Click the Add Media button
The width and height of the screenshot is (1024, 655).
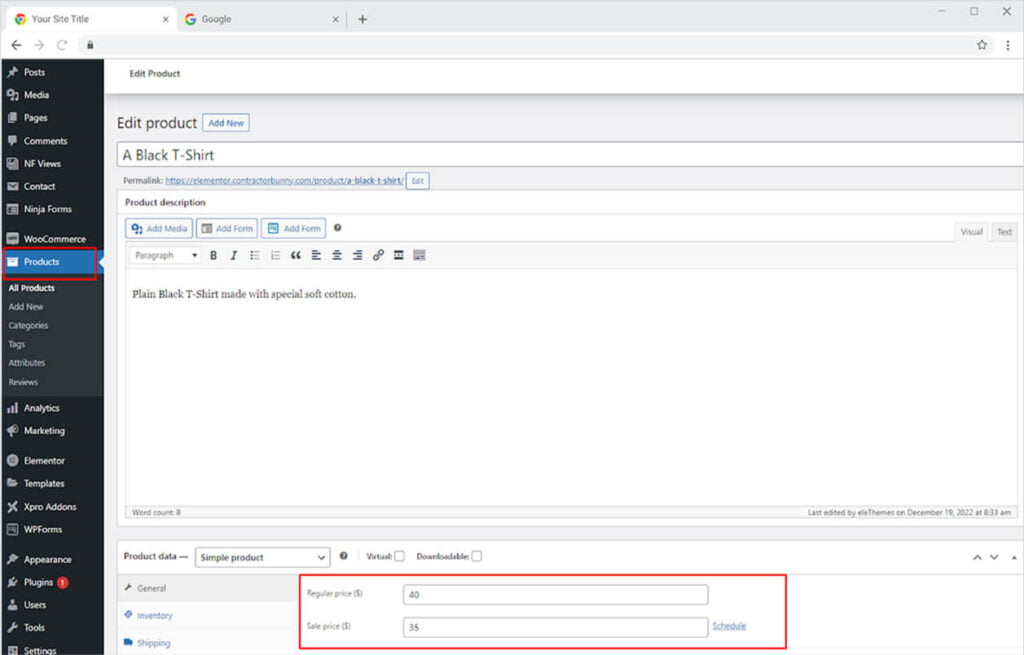pyautogui.click(x=159, y=229)
